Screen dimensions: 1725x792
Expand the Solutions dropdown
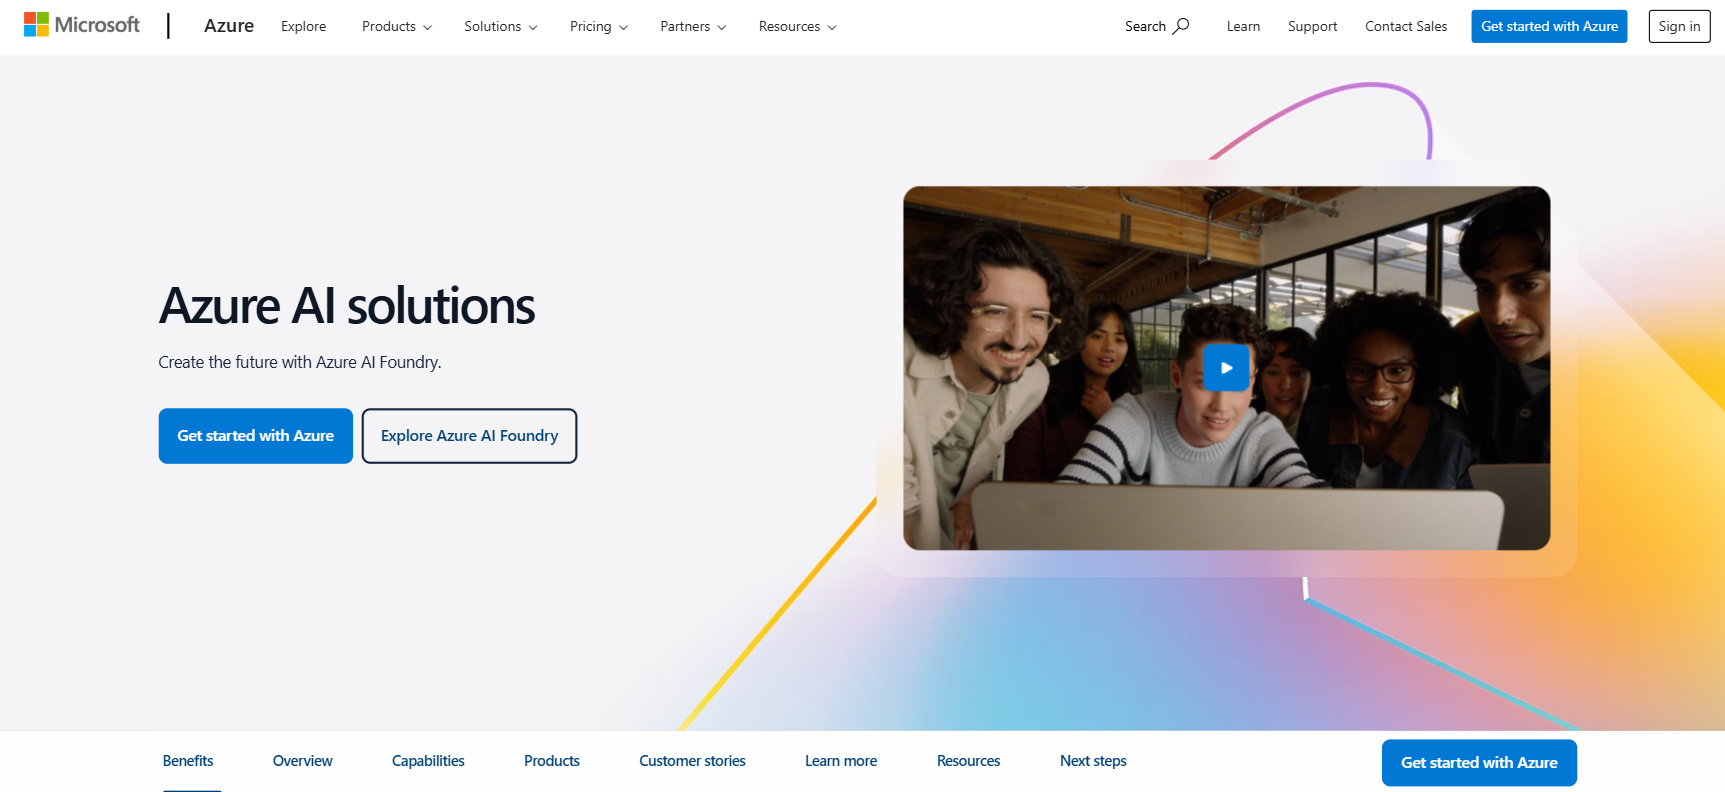tap(501, 26)
